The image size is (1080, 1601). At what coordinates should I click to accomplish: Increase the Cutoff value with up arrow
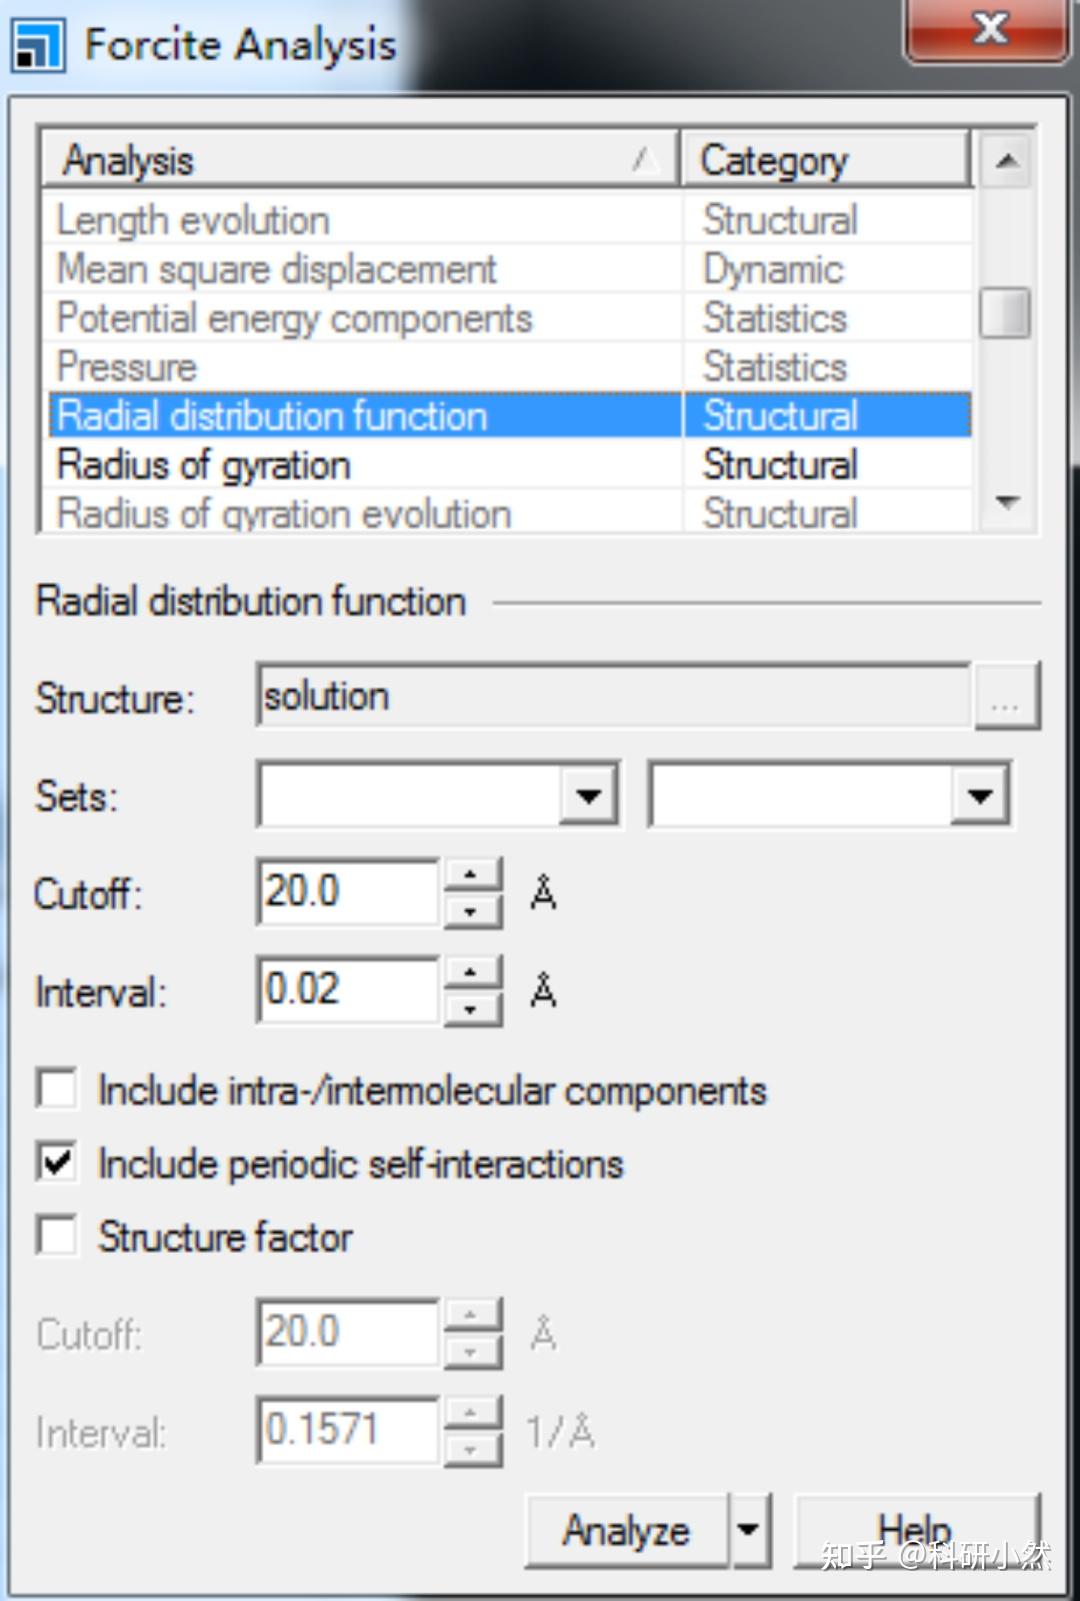click(470, 875)
